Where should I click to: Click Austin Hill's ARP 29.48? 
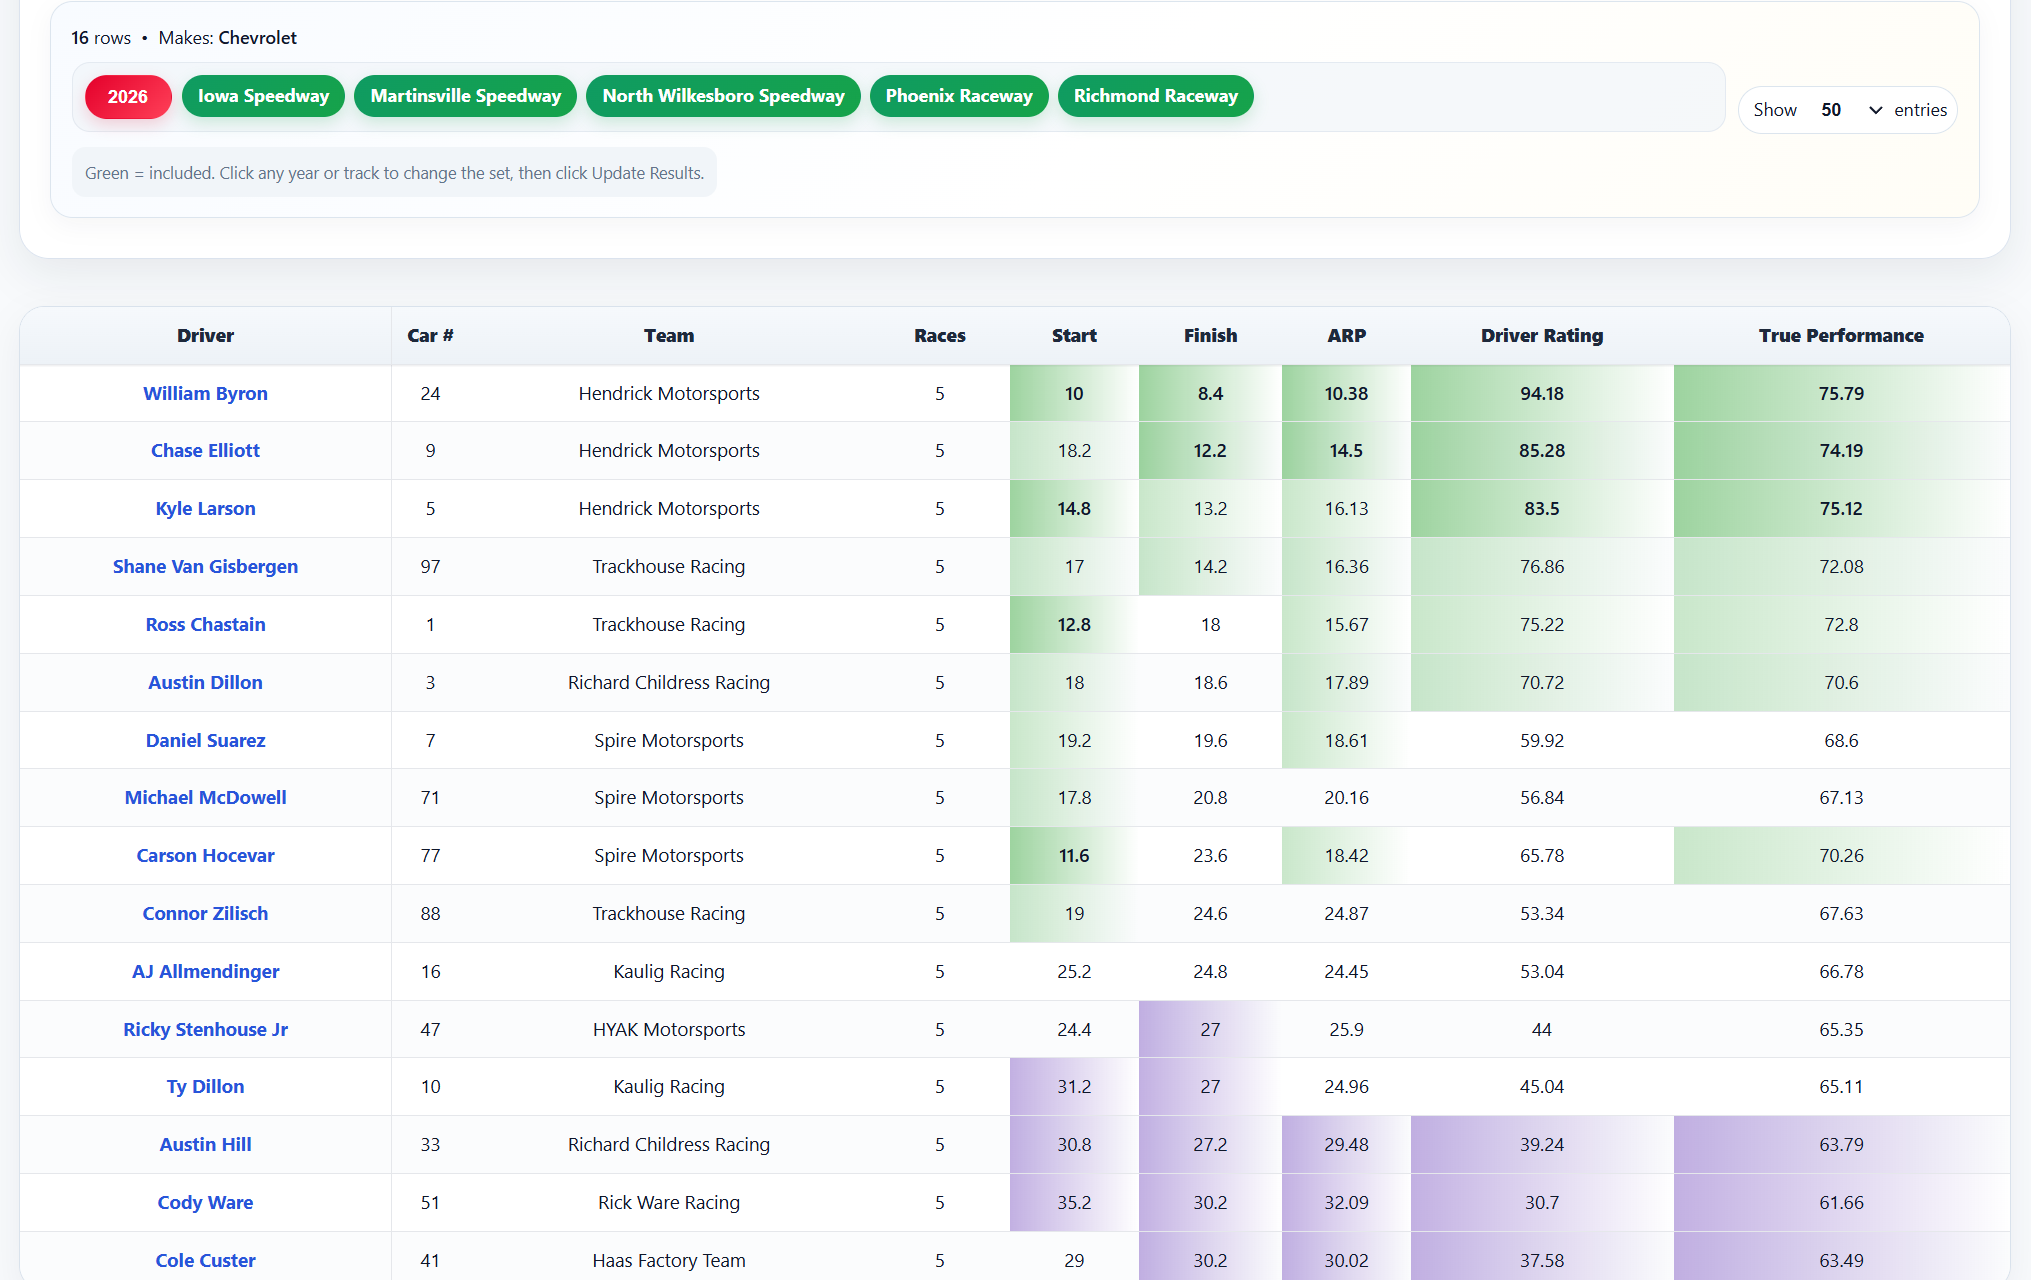pyautogui.click(x=1346, y=1145)
